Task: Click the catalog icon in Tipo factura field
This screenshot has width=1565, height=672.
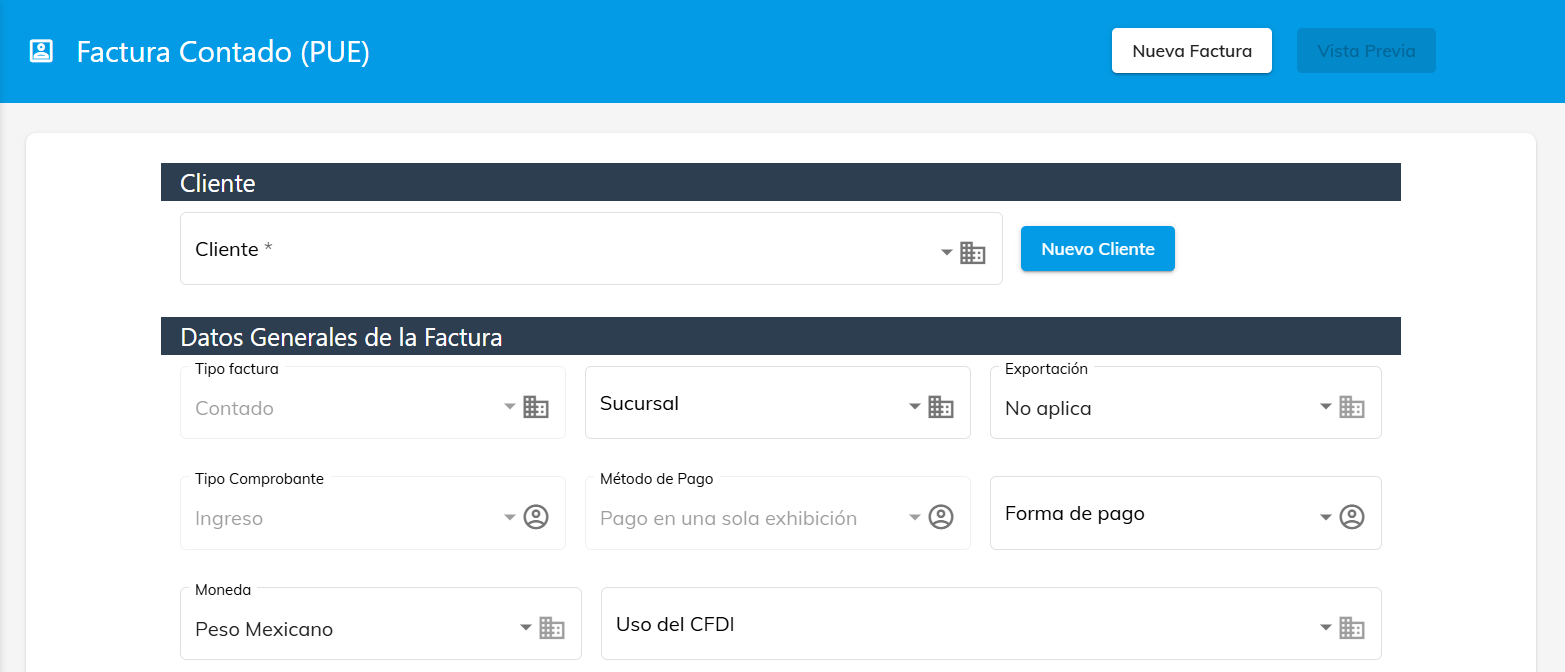Action: 537,406
